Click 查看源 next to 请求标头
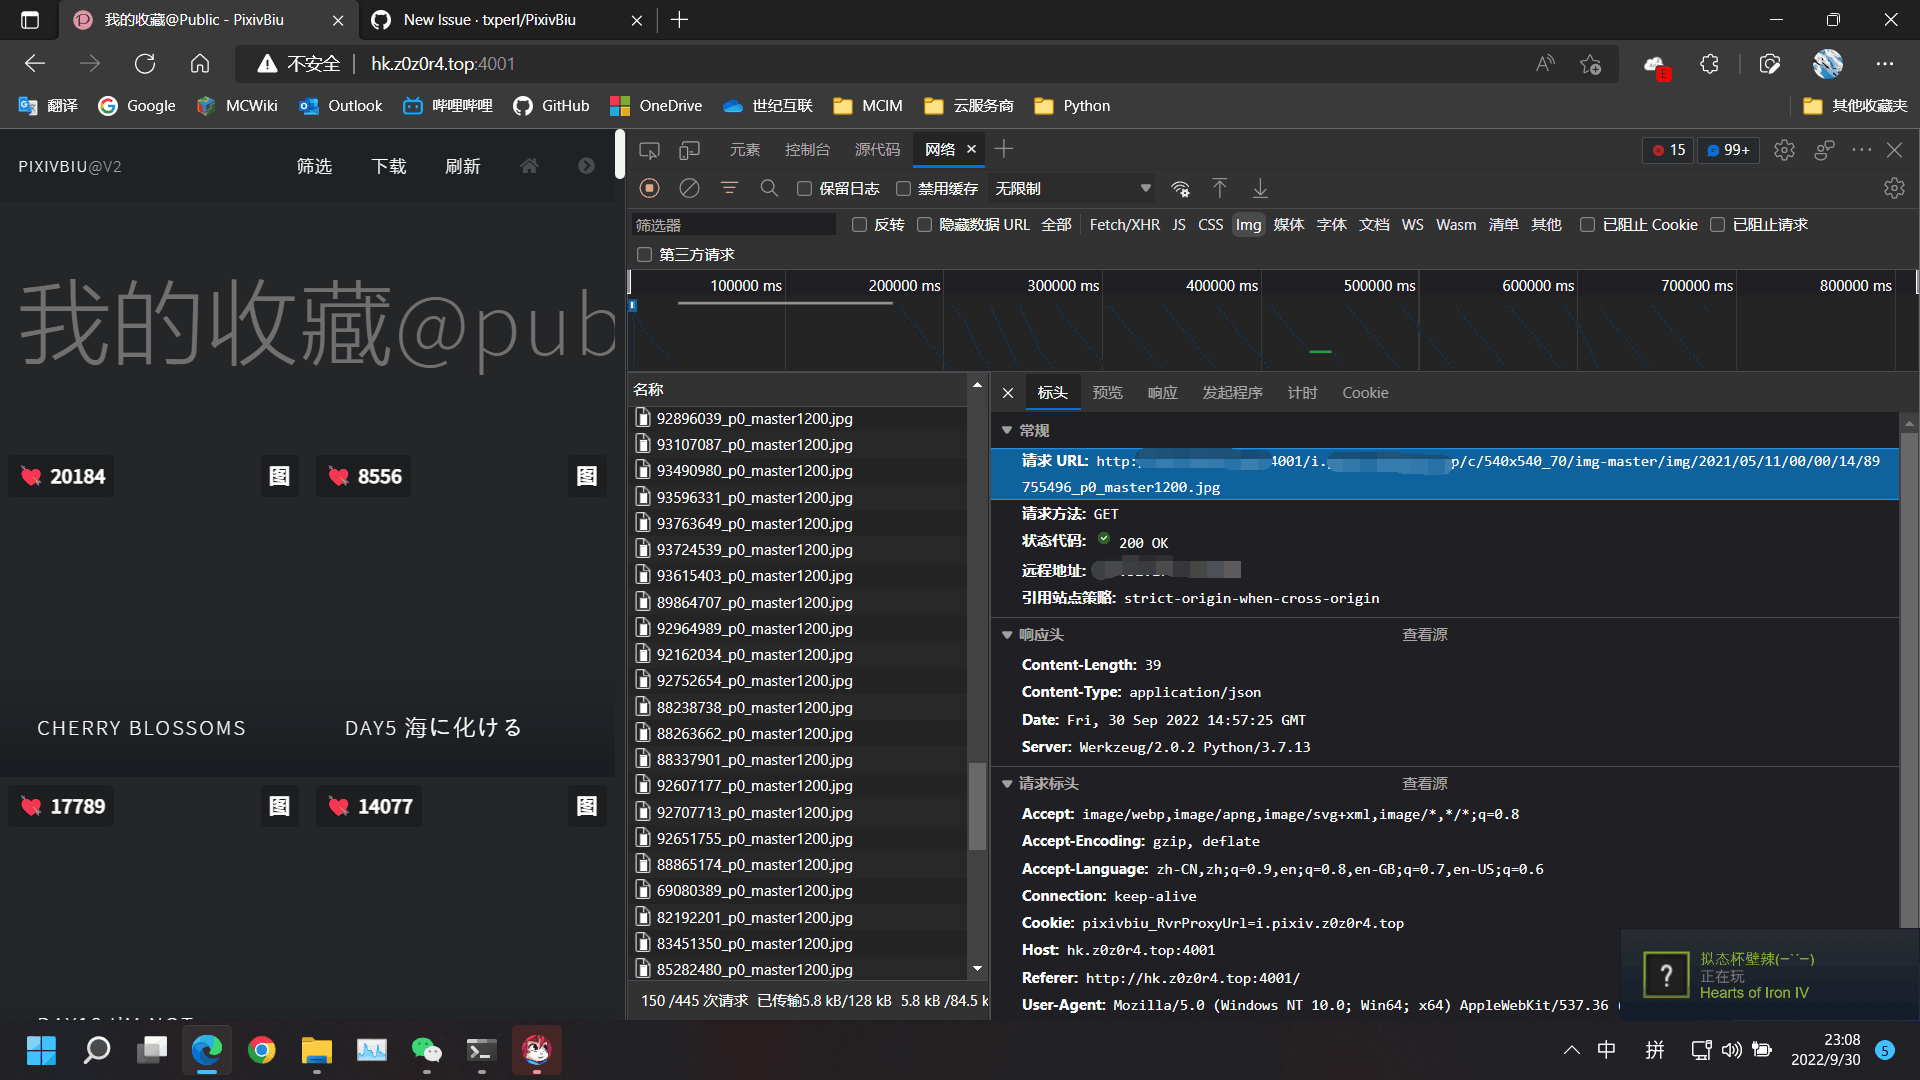The height and width of the screenshot is (1080, 1920). pyautogui.click(x=1424, y=784)
